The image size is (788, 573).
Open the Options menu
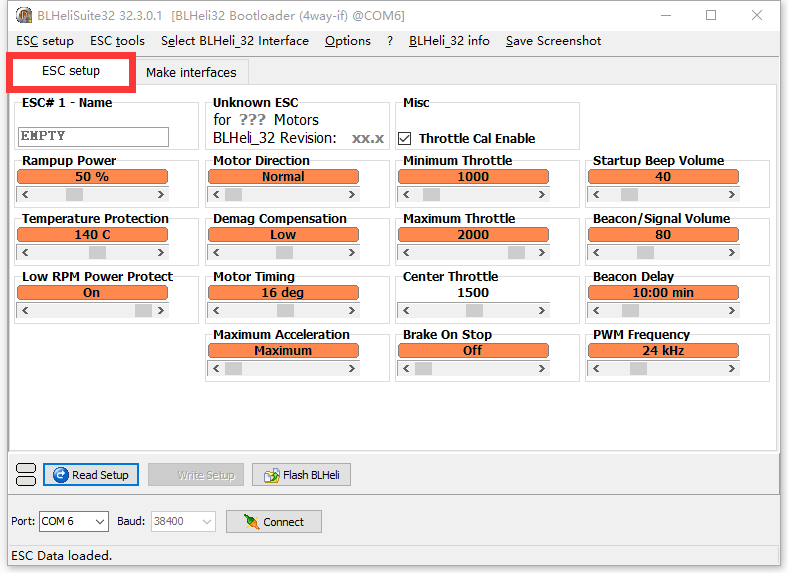coord(347,41)
